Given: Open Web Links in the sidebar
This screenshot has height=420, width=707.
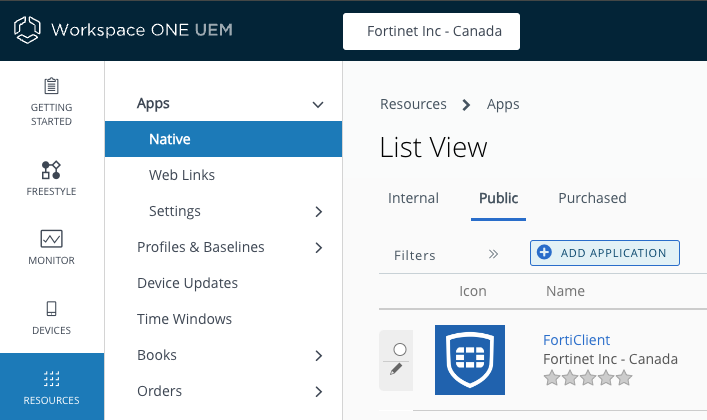Looking at the screenshot, I should pos(182,175).
